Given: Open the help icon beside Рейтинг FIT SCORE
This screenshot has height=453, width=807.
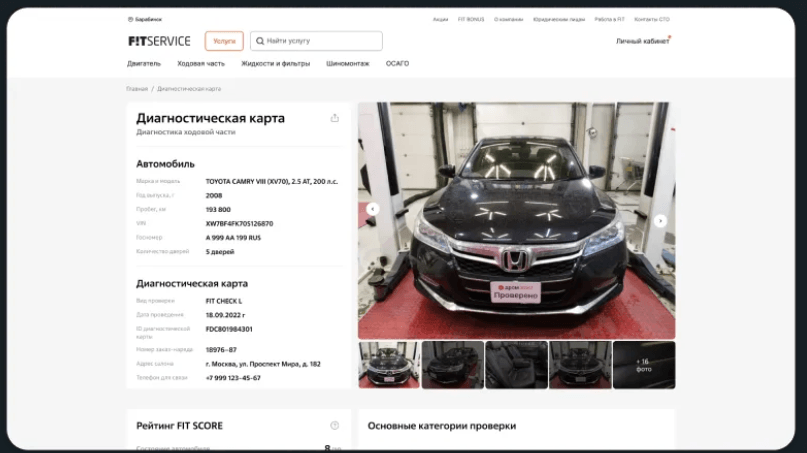Looking at the screenshot, I should [x=335, y=425].
